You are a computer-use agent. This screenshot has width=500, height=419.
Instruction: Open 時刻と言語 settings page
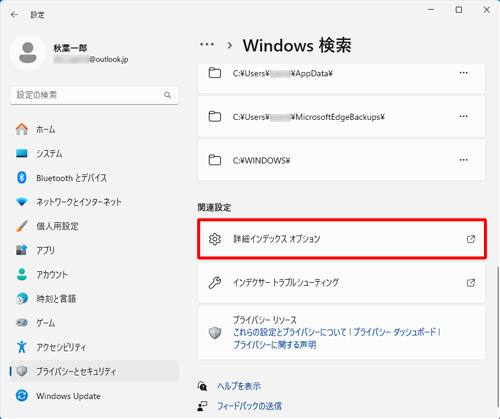[94, 299]
